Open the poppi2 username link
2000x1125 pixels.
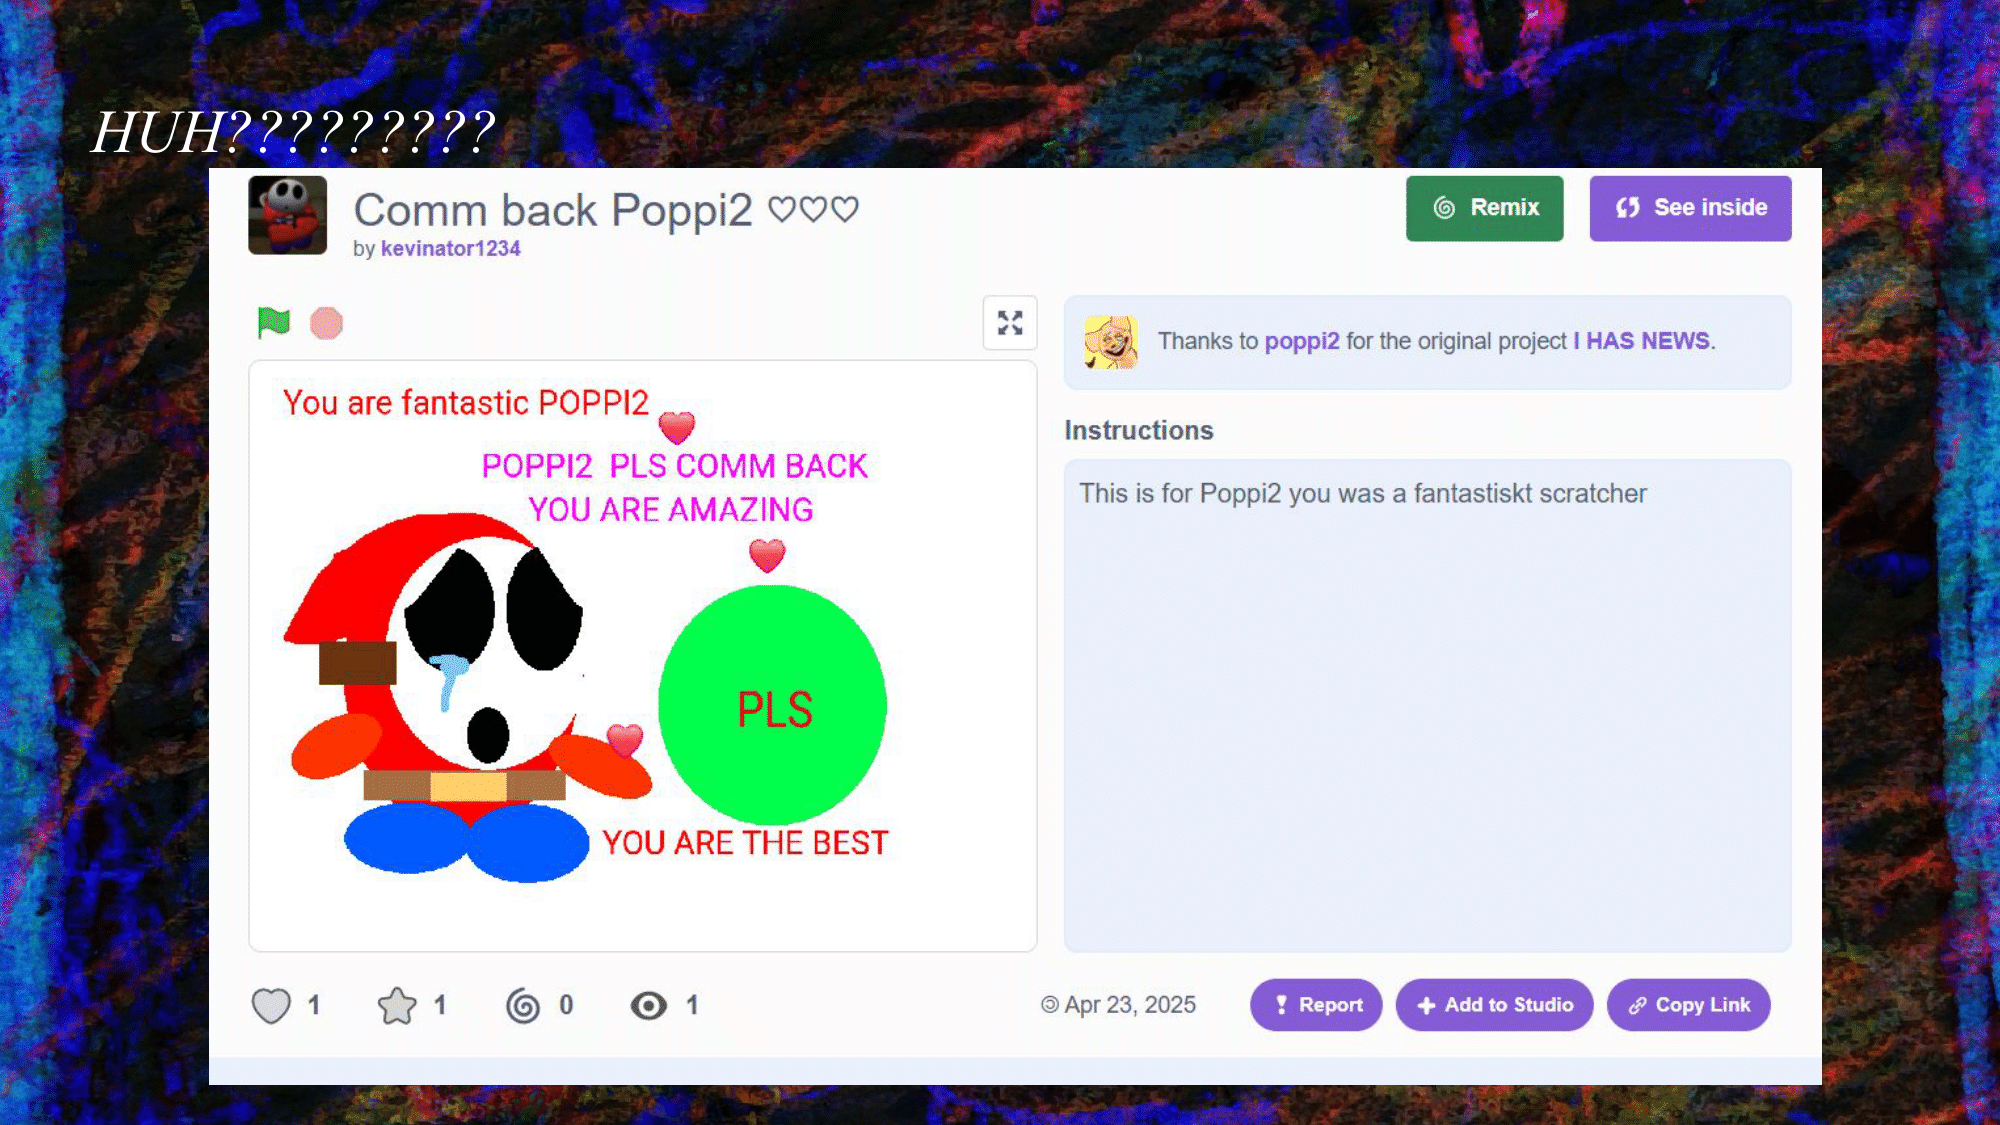point(1301,341)
